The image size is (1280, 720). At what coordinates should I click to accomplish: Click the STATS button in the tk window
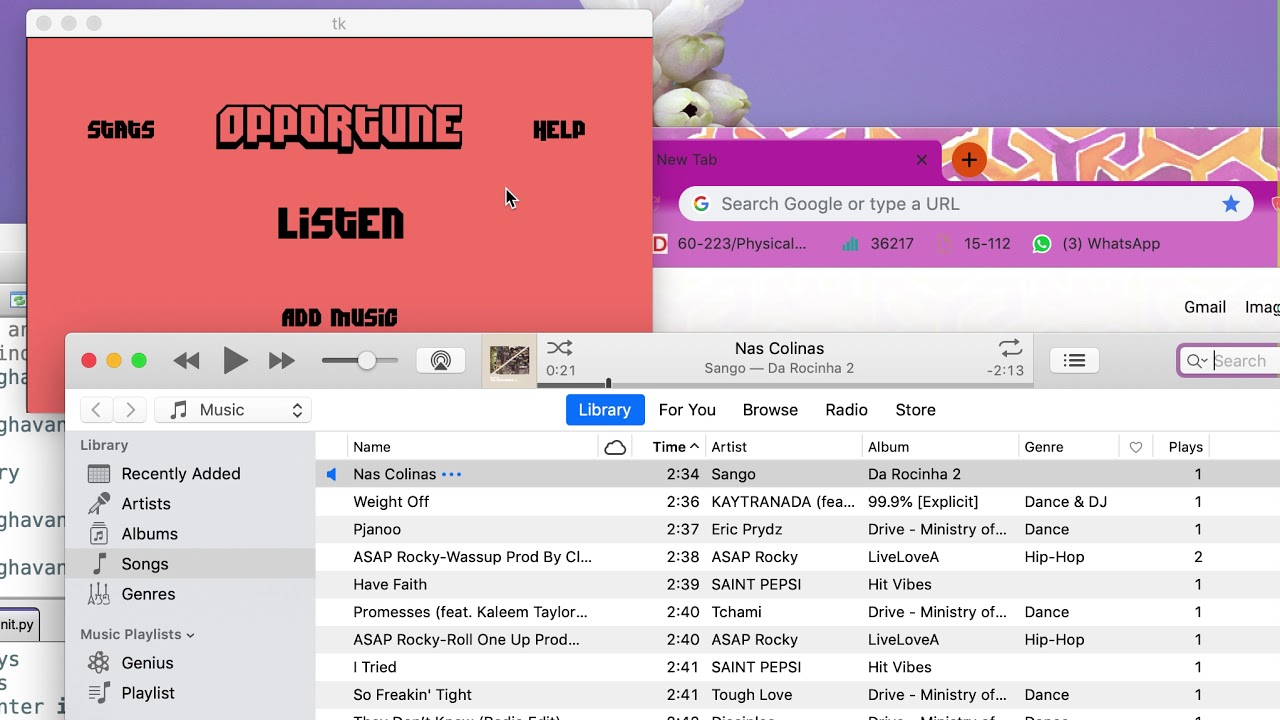click(121, 130)
